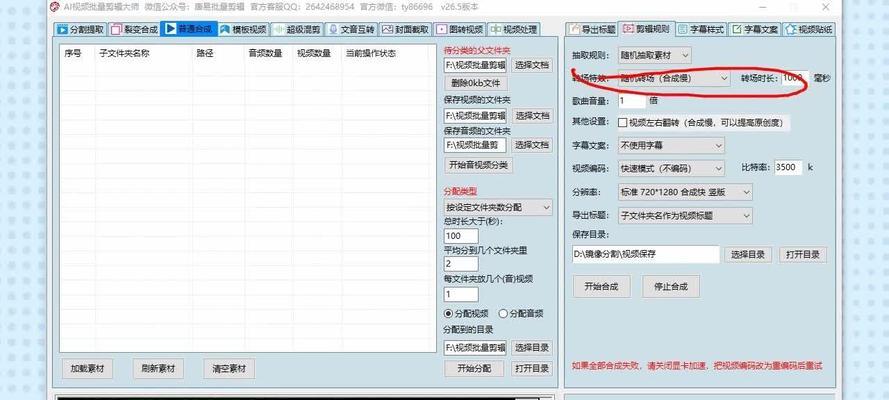The image size is (889, 400).
Task: Go to the 超级混剪 tab
Action: tap(297, 29)
